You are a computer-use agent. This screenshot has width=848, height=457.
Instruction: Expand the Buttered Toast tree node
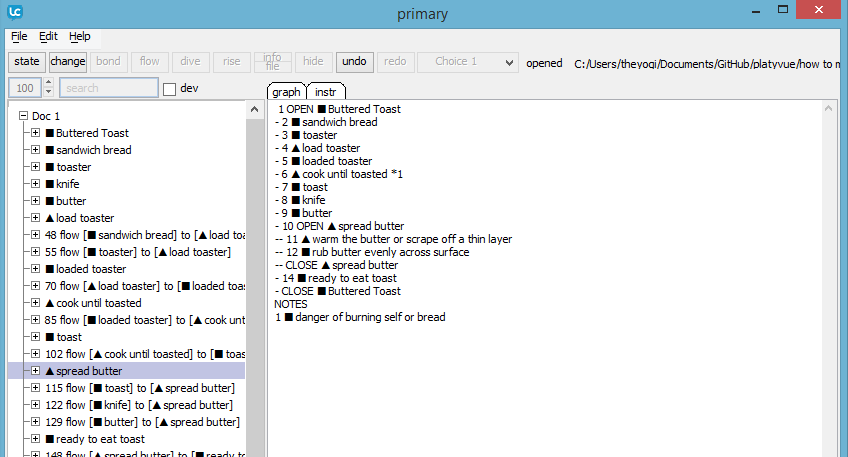pos(36,133)
